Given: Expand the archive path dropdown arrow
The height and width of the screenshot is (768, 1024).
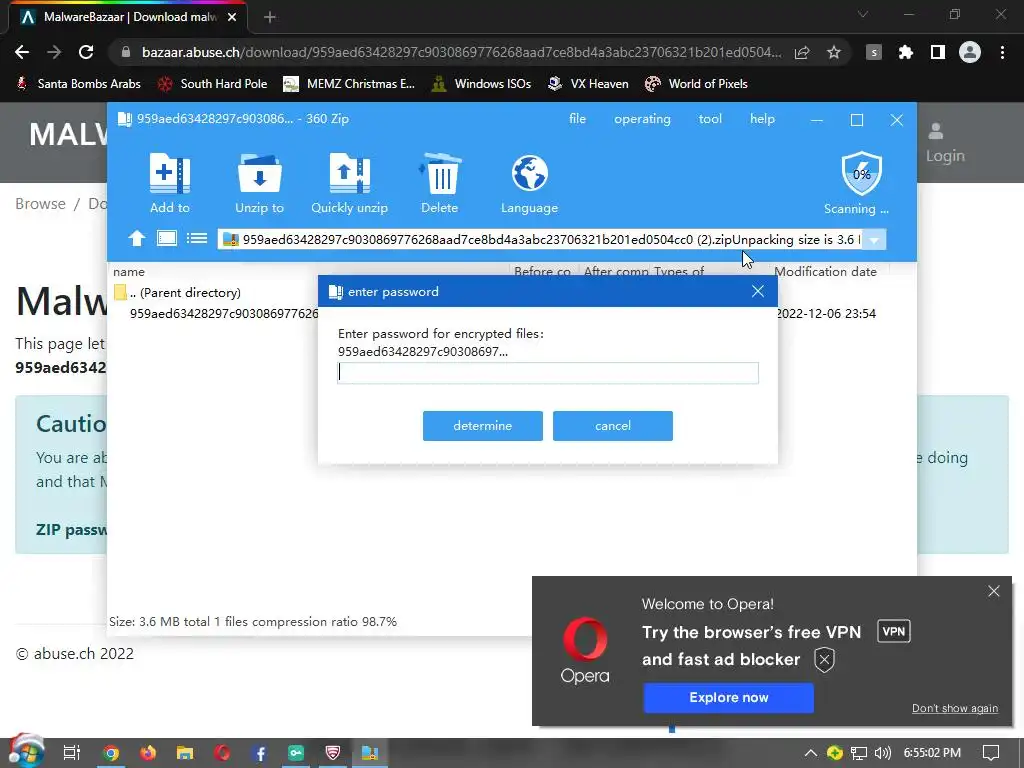Looking at the screenshot, I should point(874,240).
